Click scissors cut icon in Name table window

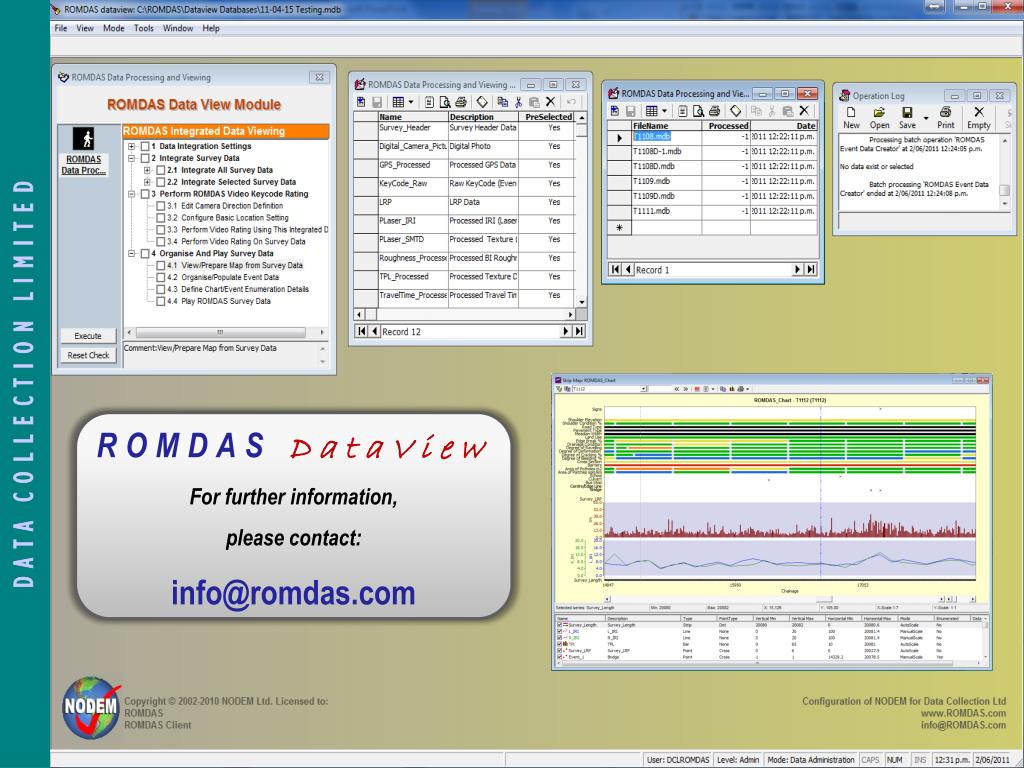[x=519, y=102]
